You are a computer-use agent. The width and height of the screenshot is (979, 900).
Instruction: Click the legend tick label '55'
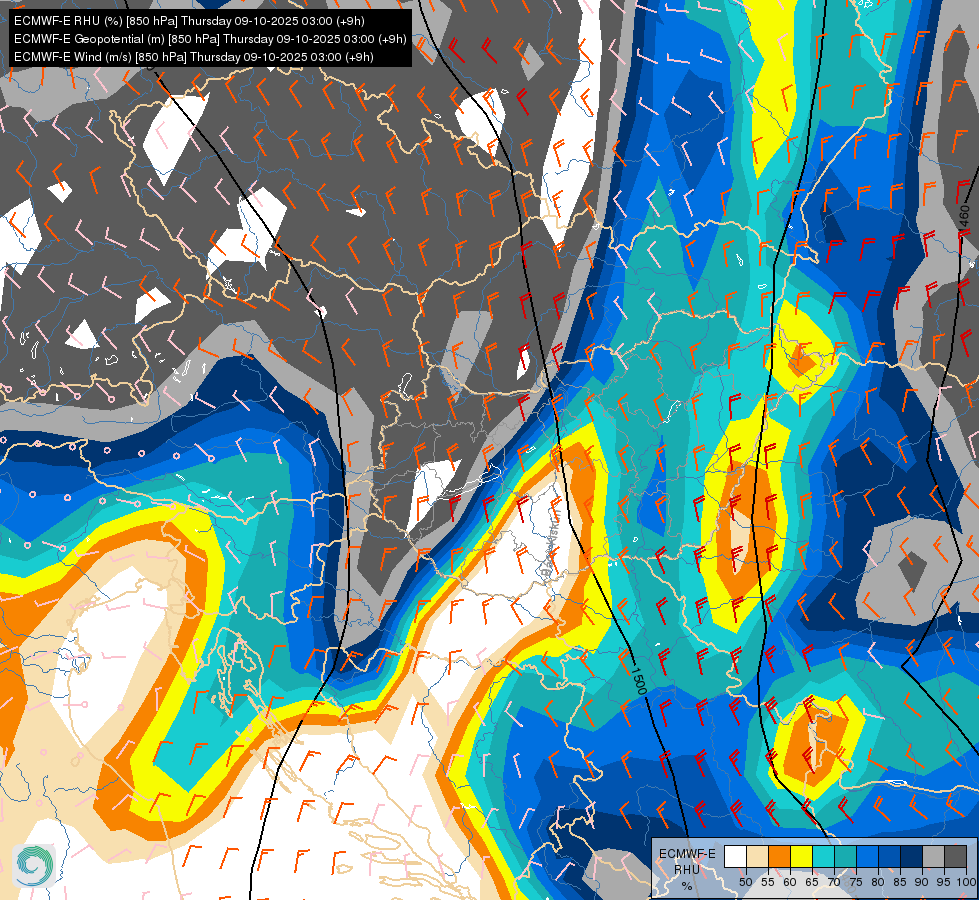[x=768, y=882]
